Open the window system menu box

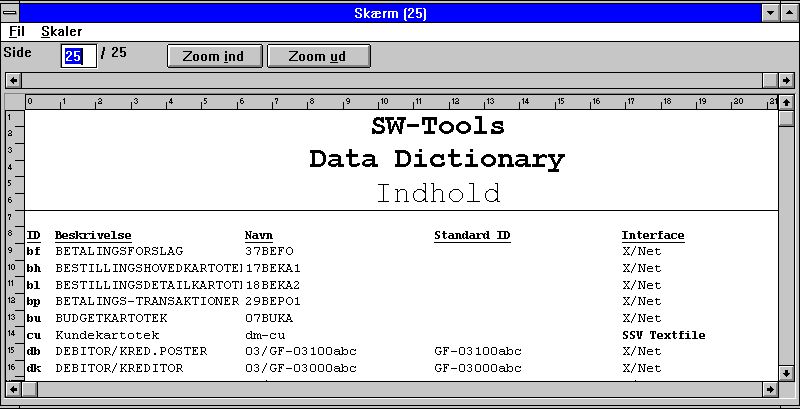pos(10,12)
